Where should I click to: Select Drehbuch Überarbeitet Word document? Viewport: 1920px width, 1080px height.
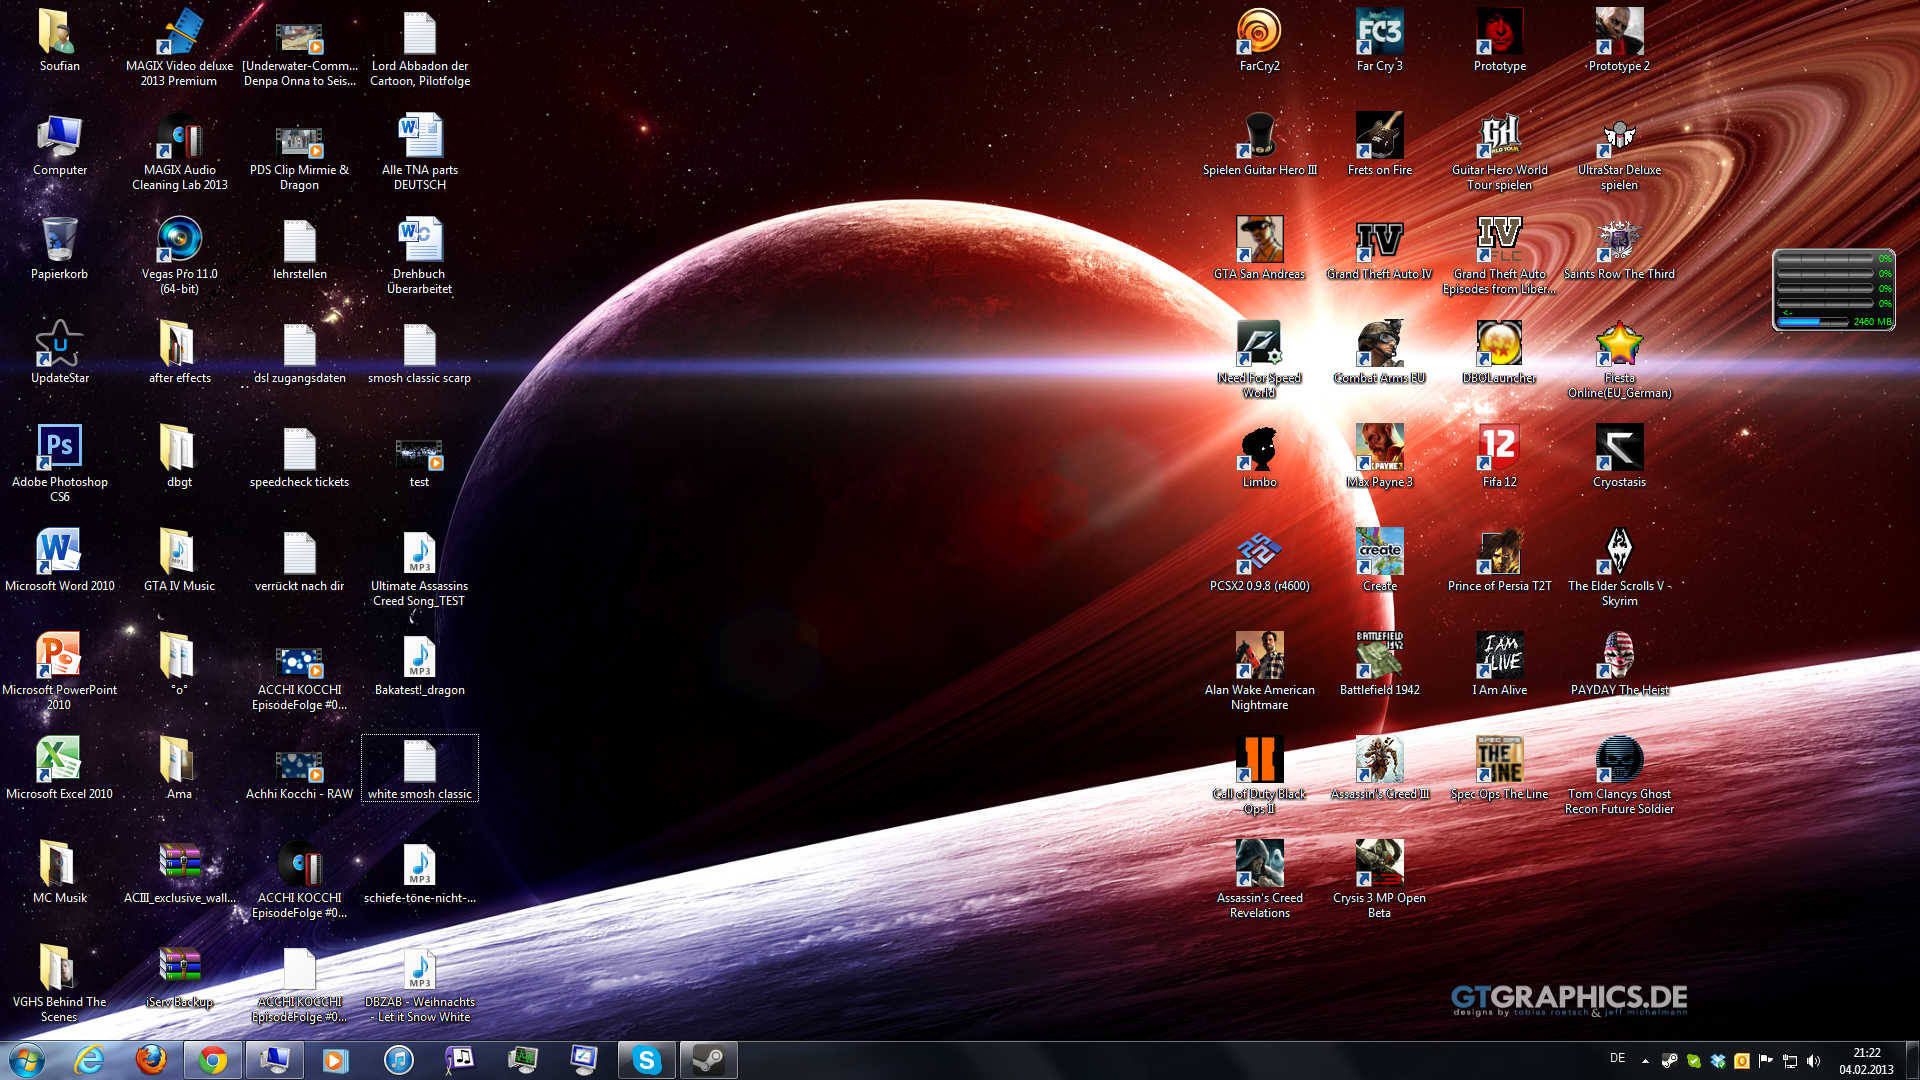point(419,255)
